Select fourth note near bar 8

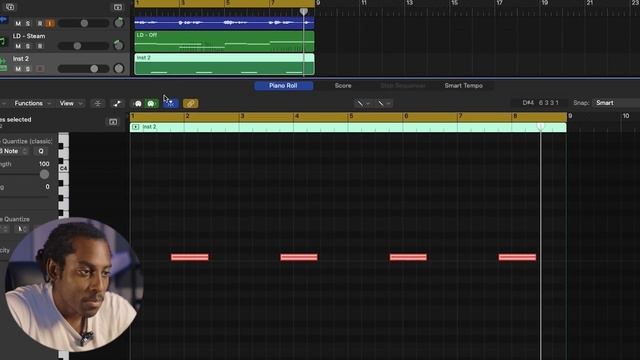point(517,257)
